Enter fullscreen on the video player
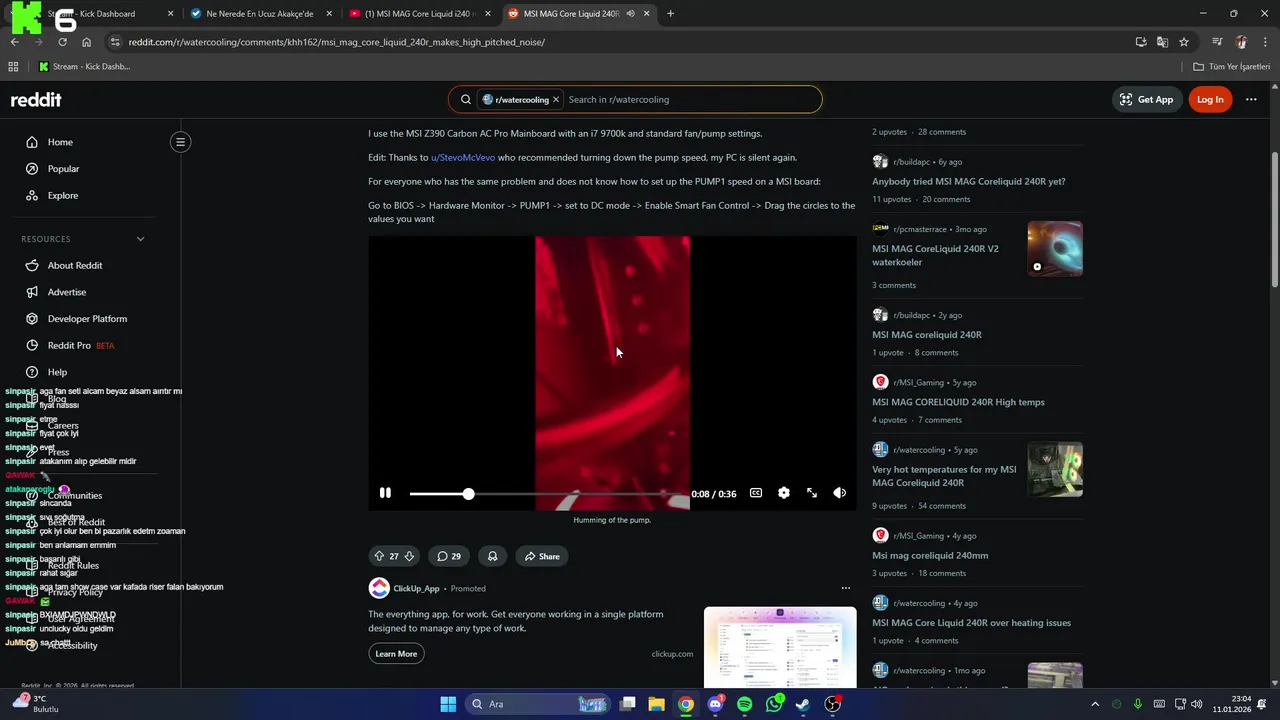 (x=812, y=493)
